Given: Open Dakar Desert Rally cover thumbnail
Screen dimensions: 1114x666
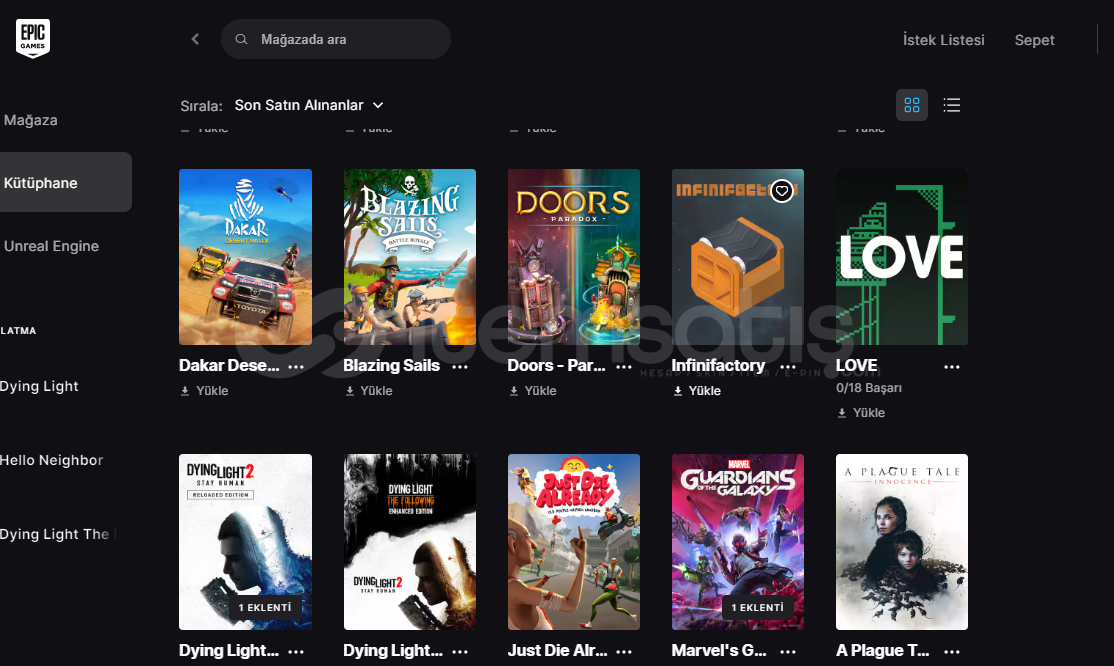Looking at the screenshot, I should coord(245,257).
